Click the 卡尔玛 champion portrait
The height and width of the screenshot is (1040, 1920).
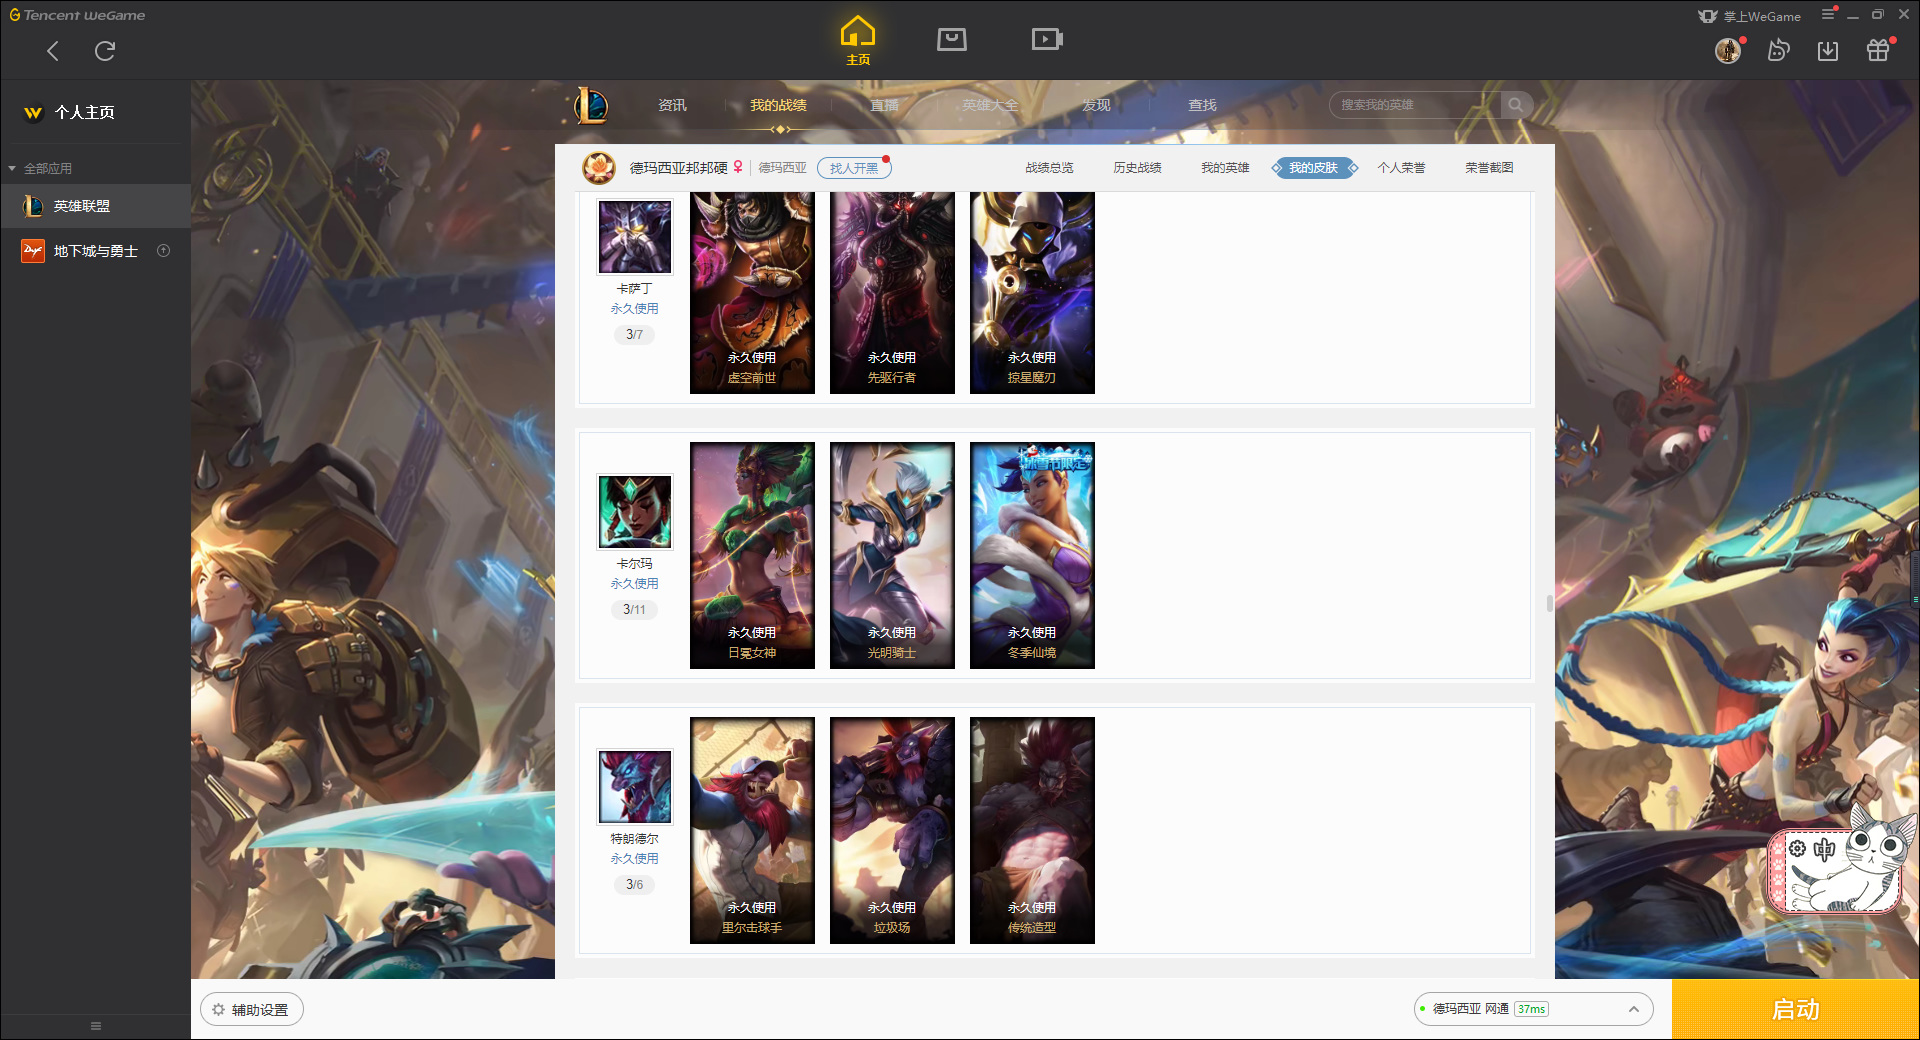[635, 511]
